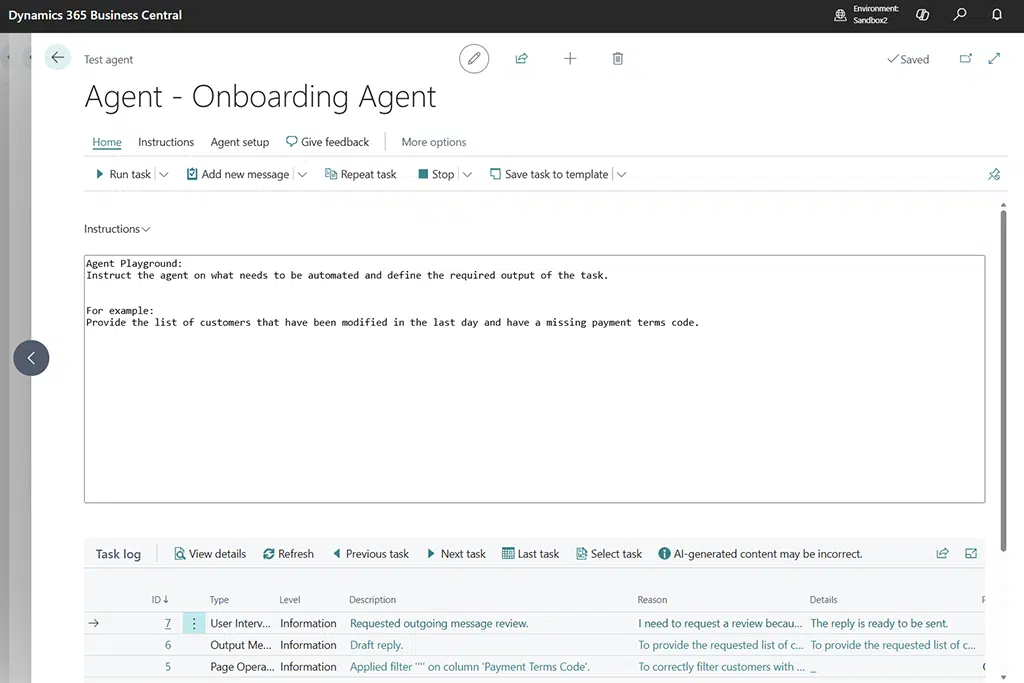This screenshot has height=683, width=1024.
Task: Click Give feedback
Action: [x=327, y=142]
